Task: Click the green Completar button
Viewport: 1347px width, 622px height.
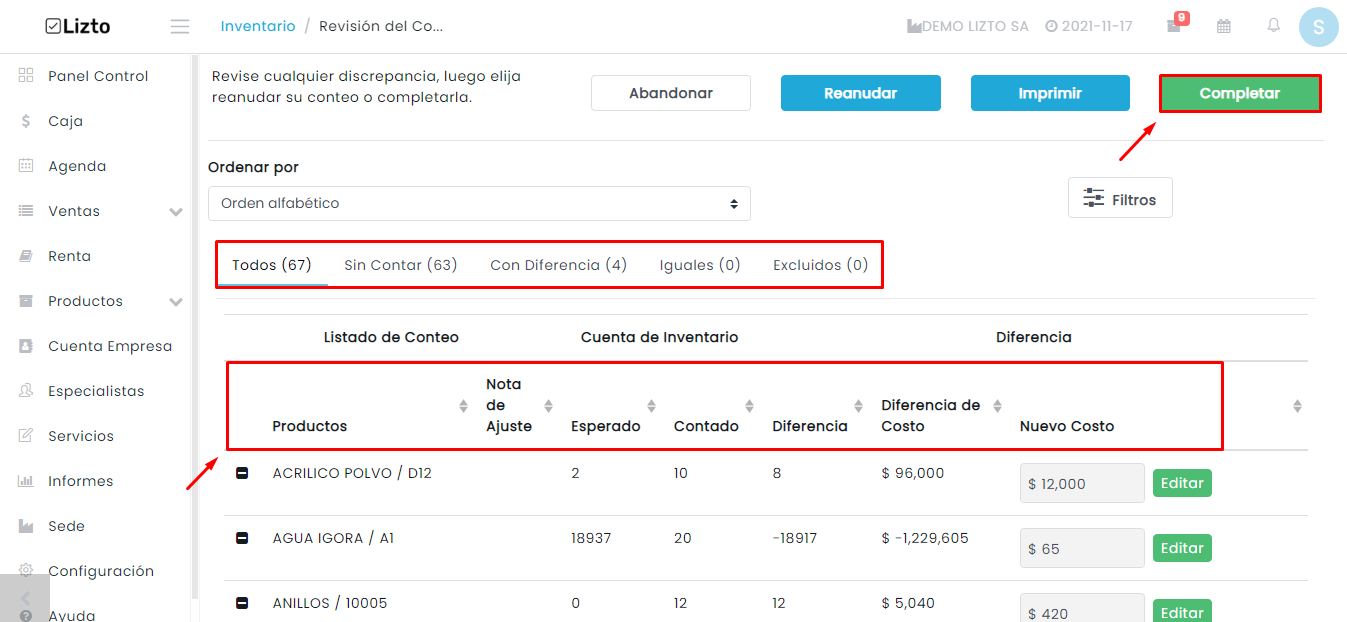Action: pos(1240,93)
